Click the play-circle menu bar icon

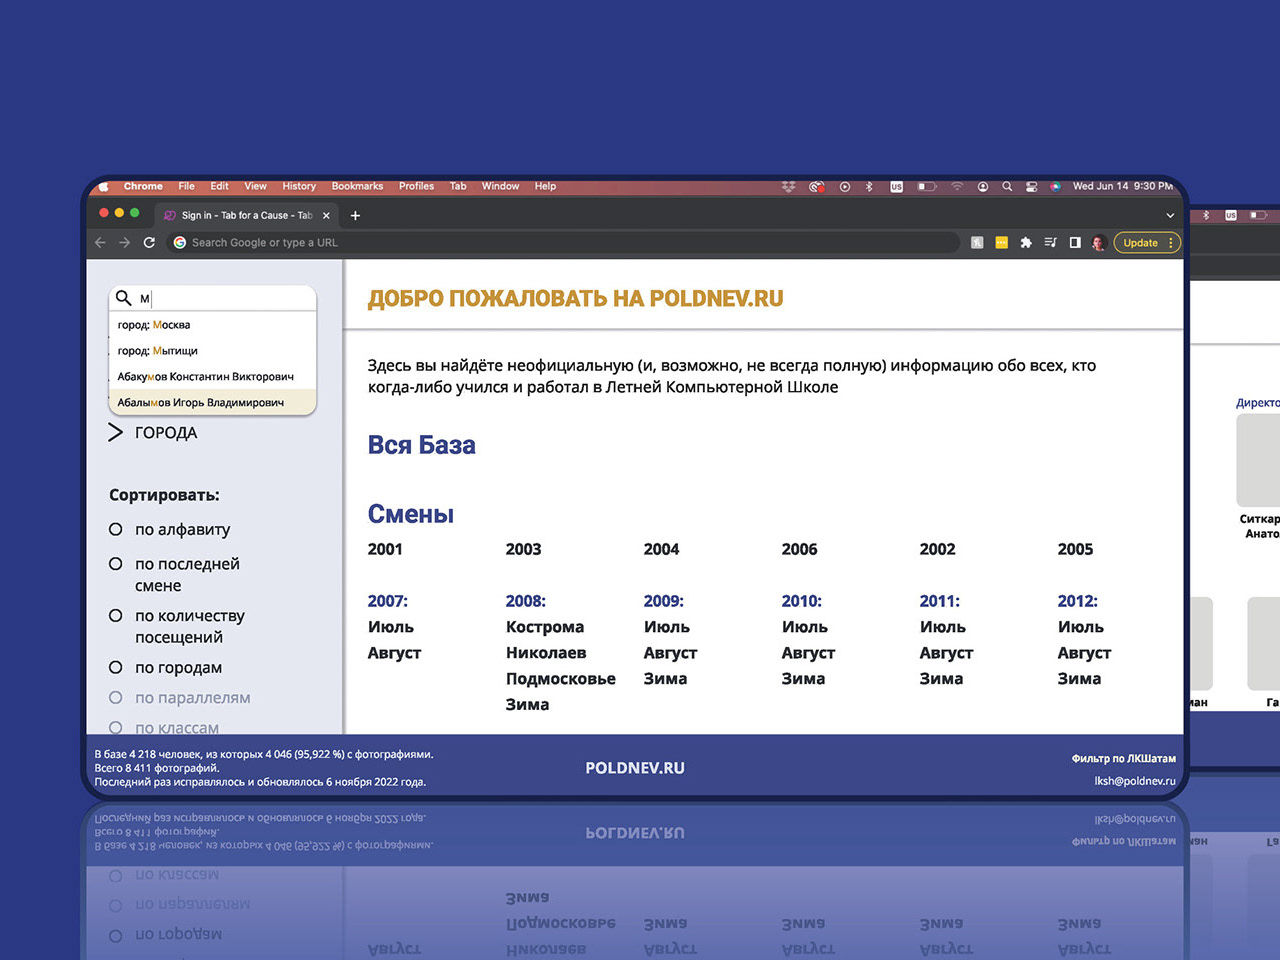[845, 186]
